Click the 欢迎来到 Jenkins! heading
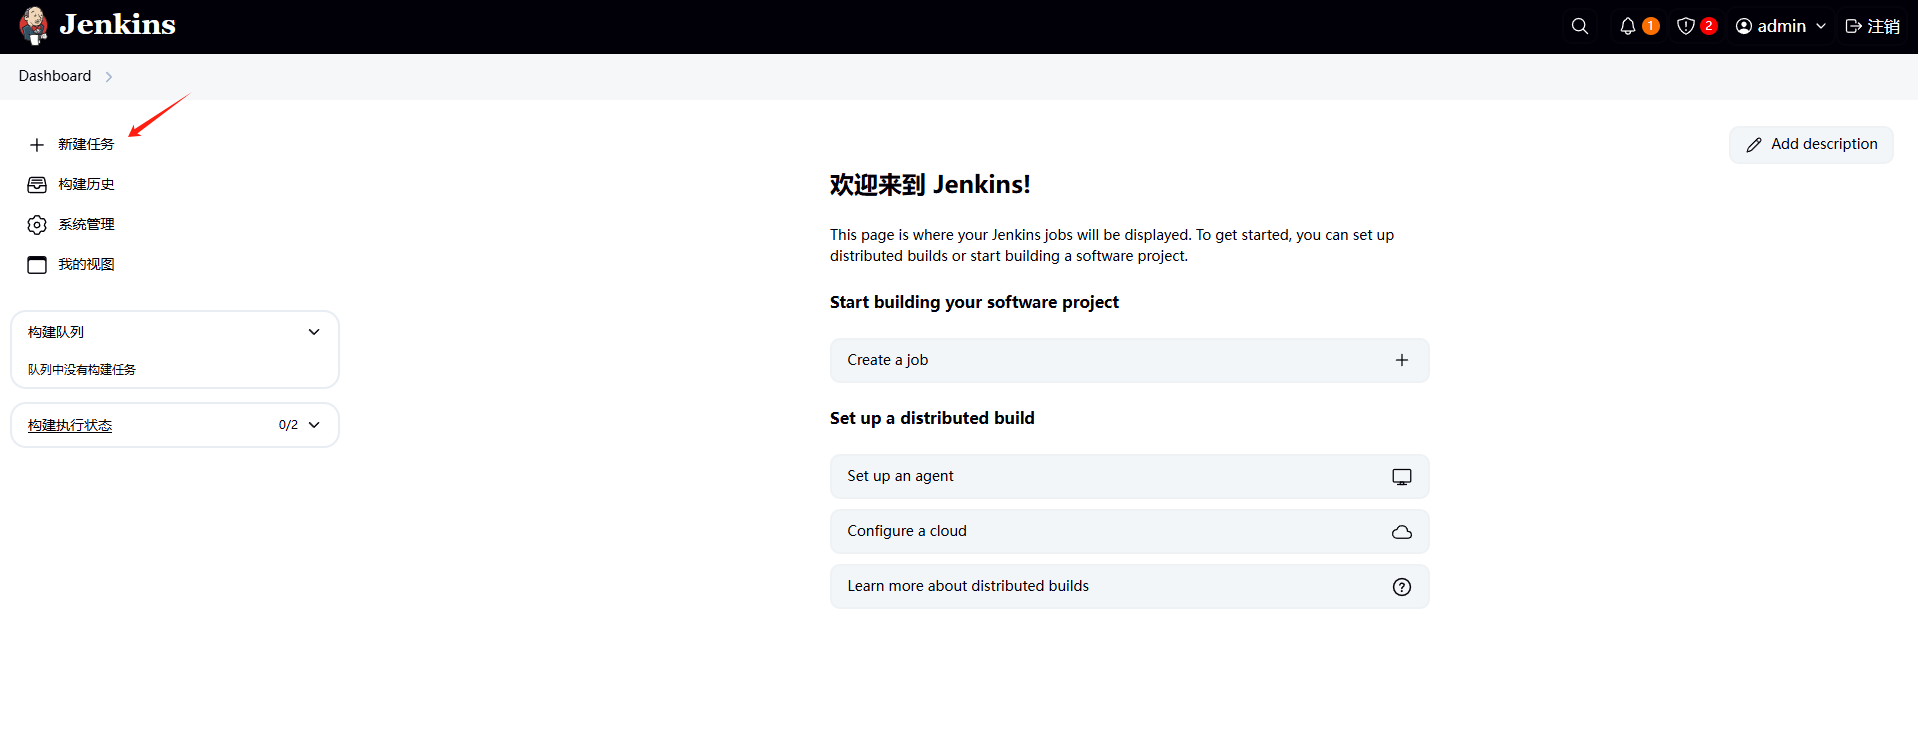This screenshot has width=1918, height=731. click(930, 185)
